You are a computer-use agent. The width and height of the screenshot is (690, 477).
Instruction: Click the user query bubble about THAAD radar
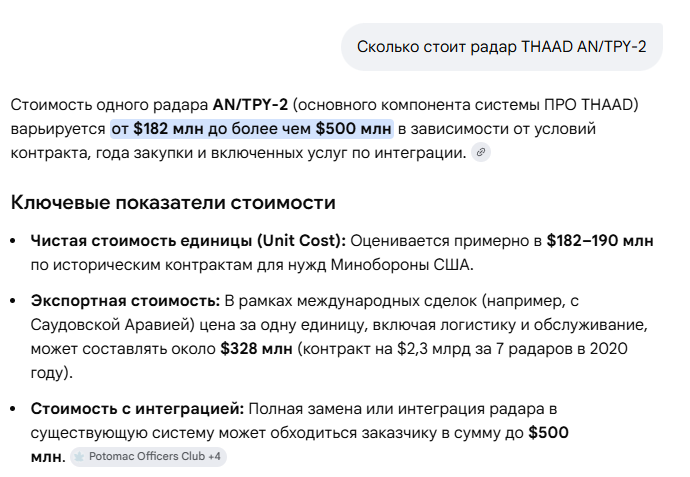501,47
